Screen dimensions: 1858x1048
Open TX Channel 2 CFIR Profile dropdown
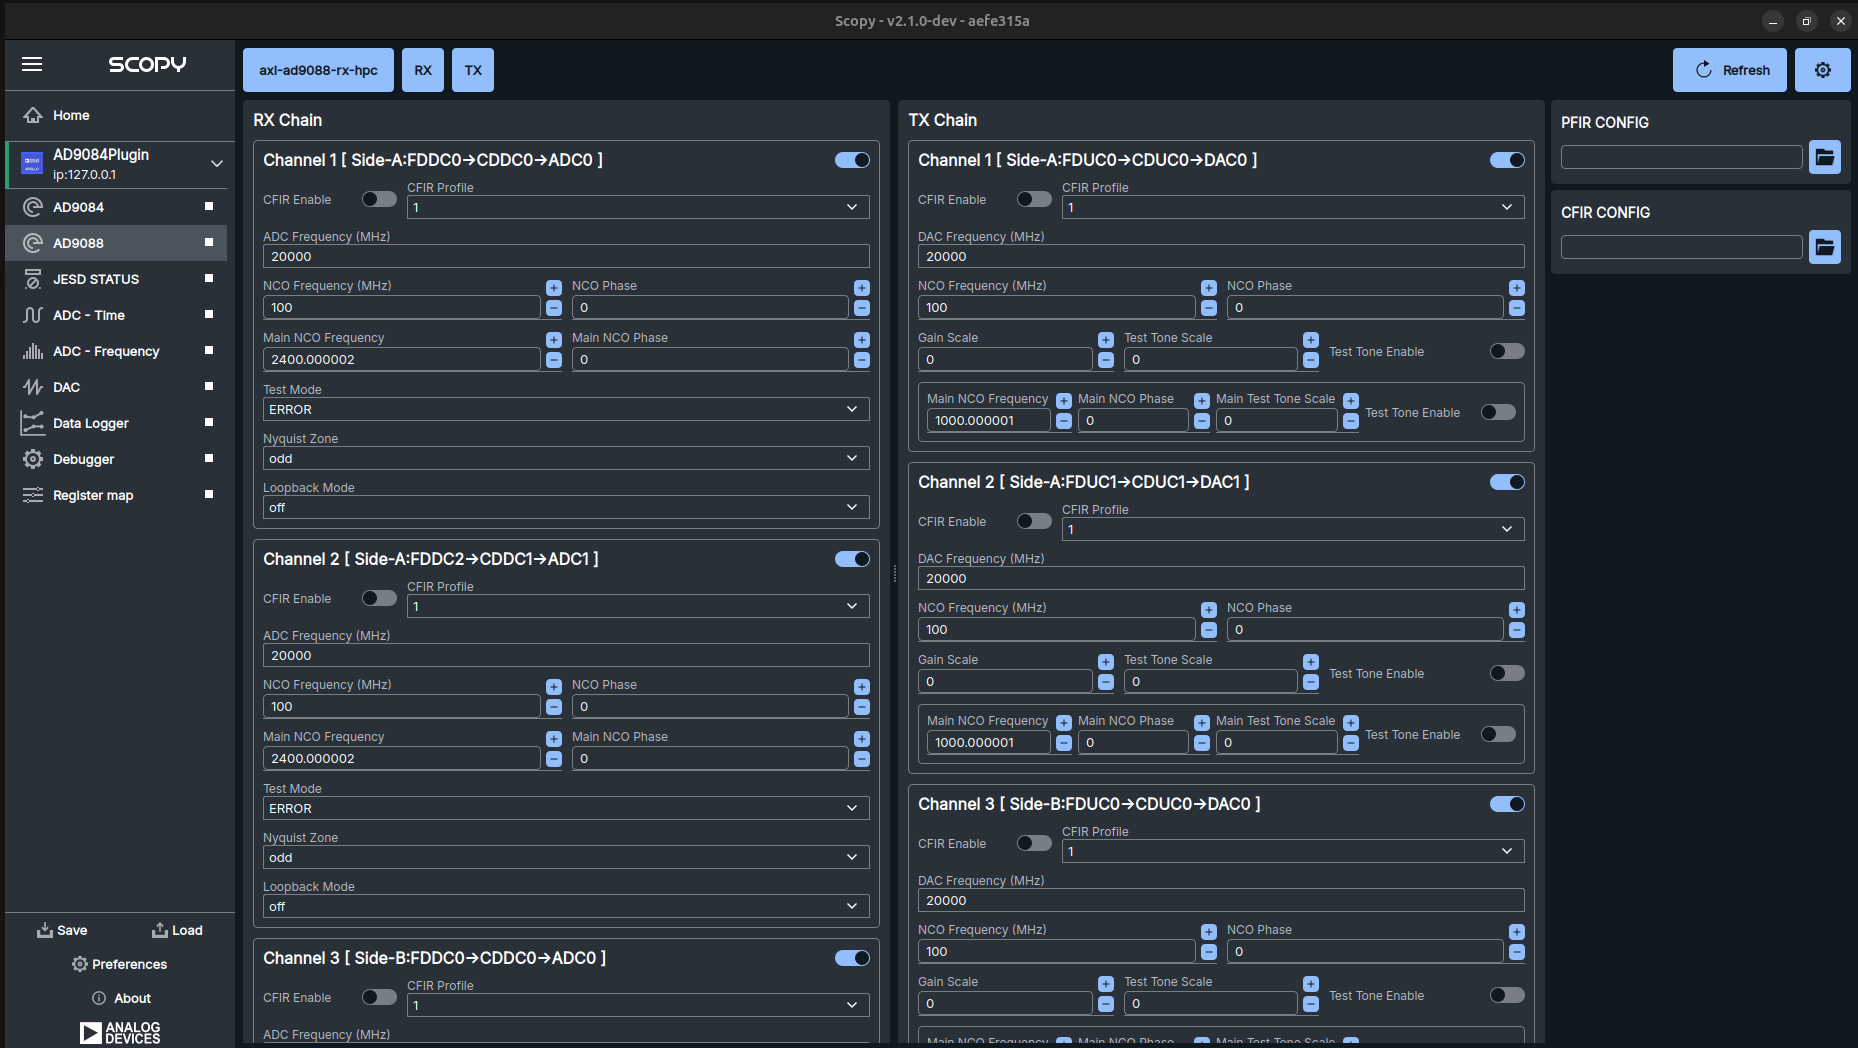[x=1293, y=529]
